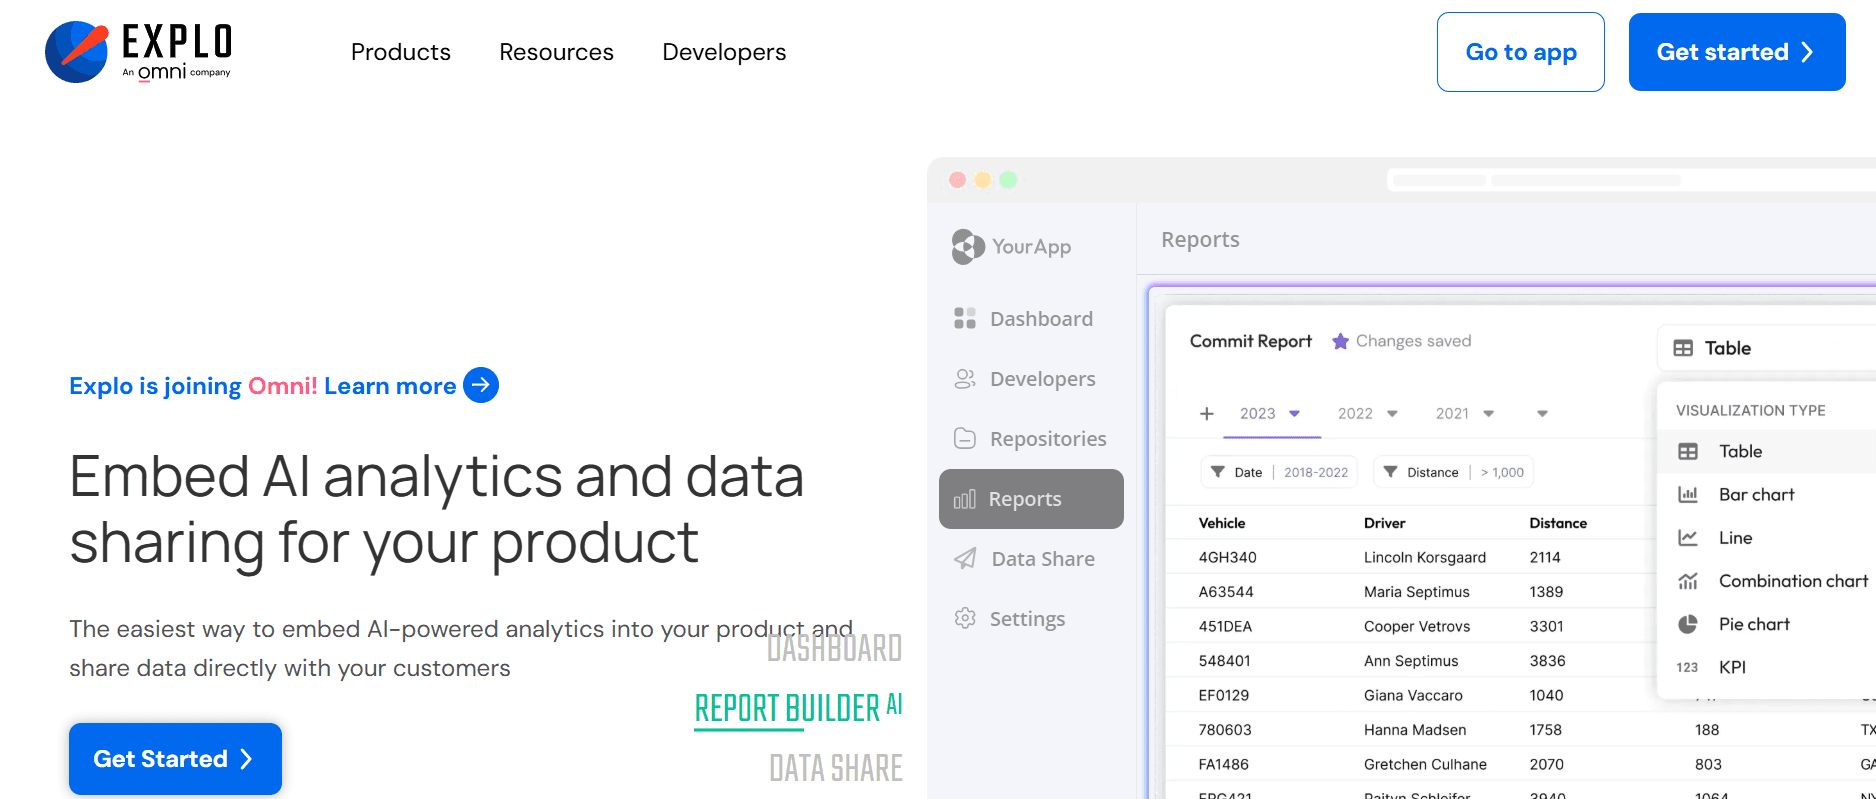Click the Line chart icon
Image resolution: width=1876 pixels, height=799 pixels.
pos(1688,537)
